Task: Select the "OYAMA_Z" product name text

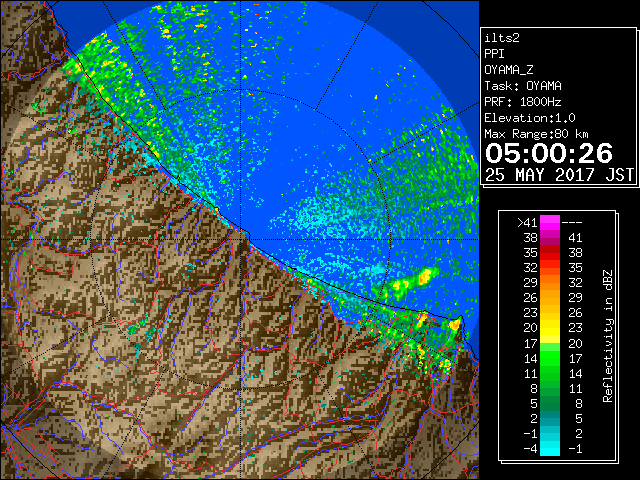Action: 509,70
